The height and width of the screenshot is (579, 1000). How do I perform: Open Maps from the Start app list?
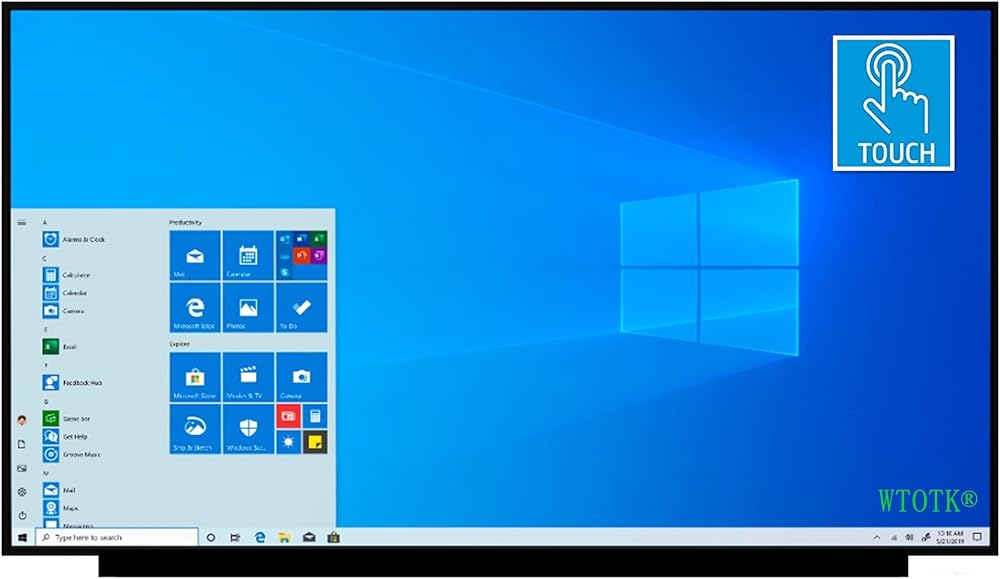coord(61,508)
